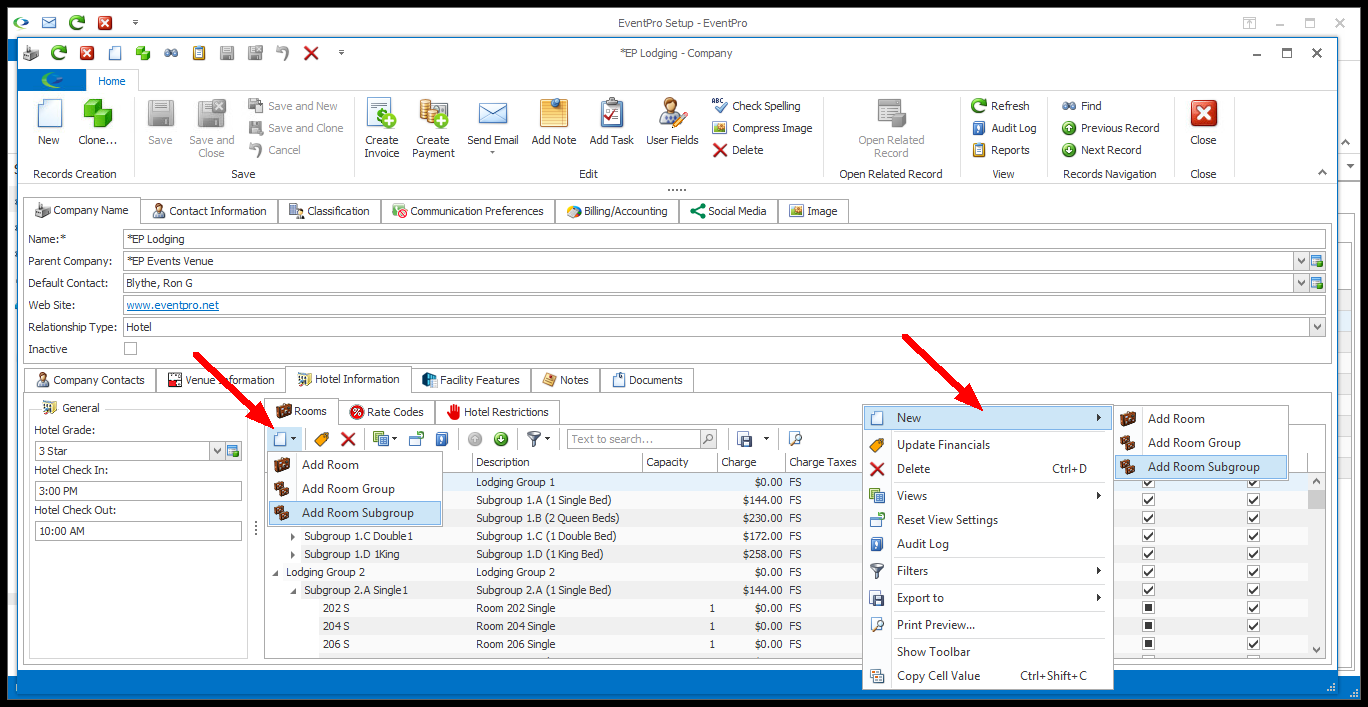Click the green refresh icon in Company quick access bar
The height and width of the screenshot is (707, 1368).
point(59,53)
